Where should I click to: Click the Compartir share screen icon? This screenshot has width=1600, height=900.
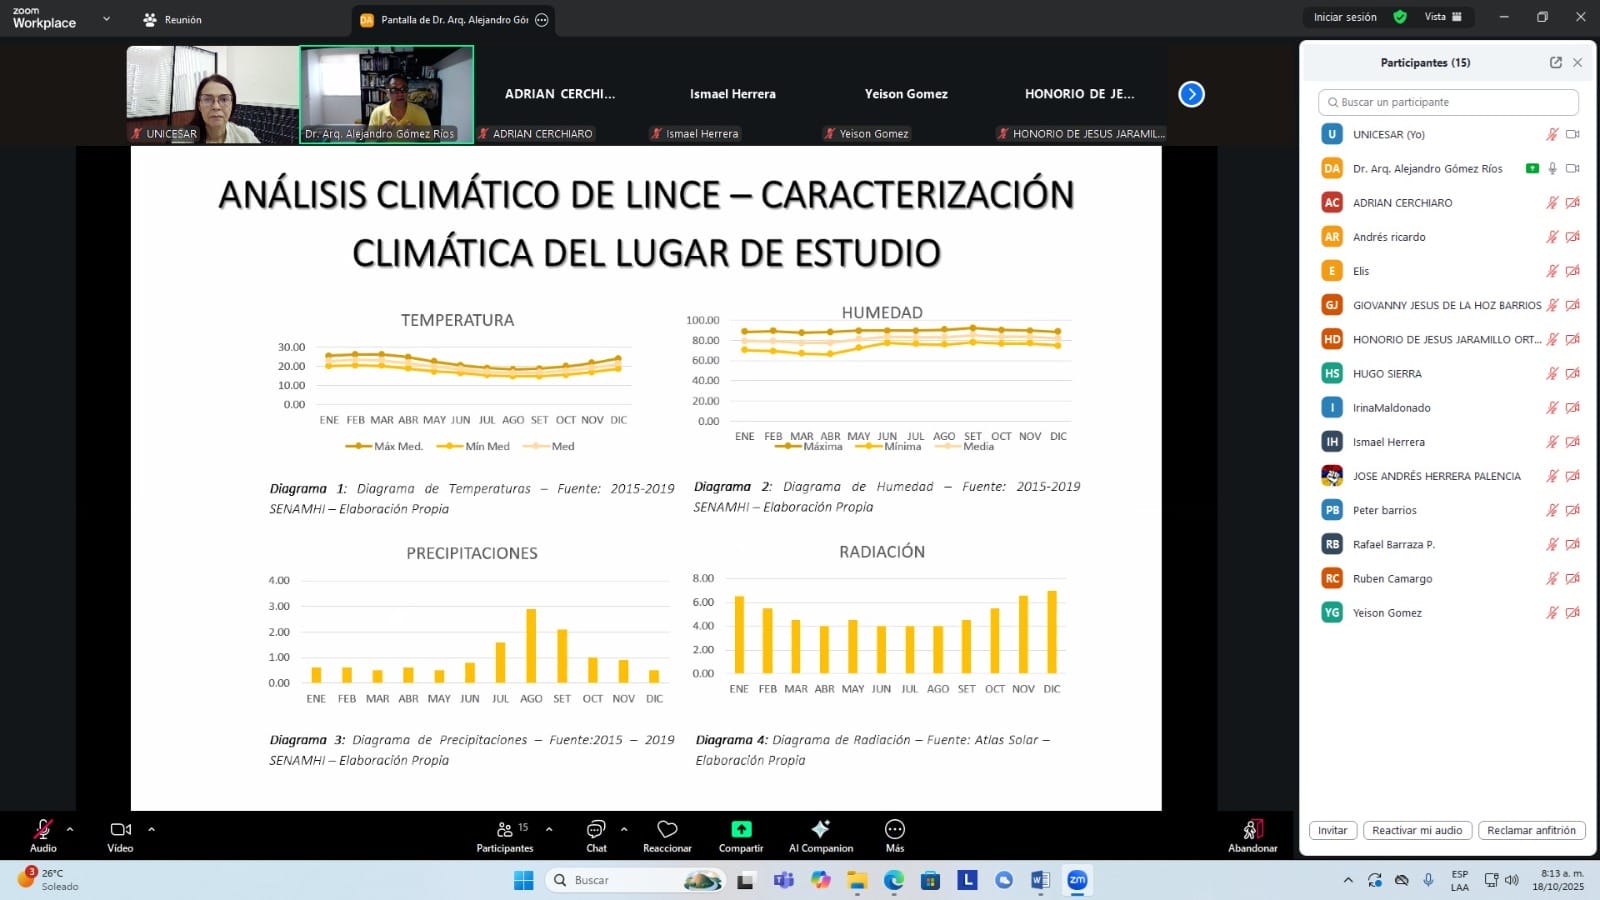tap(741, 830)
